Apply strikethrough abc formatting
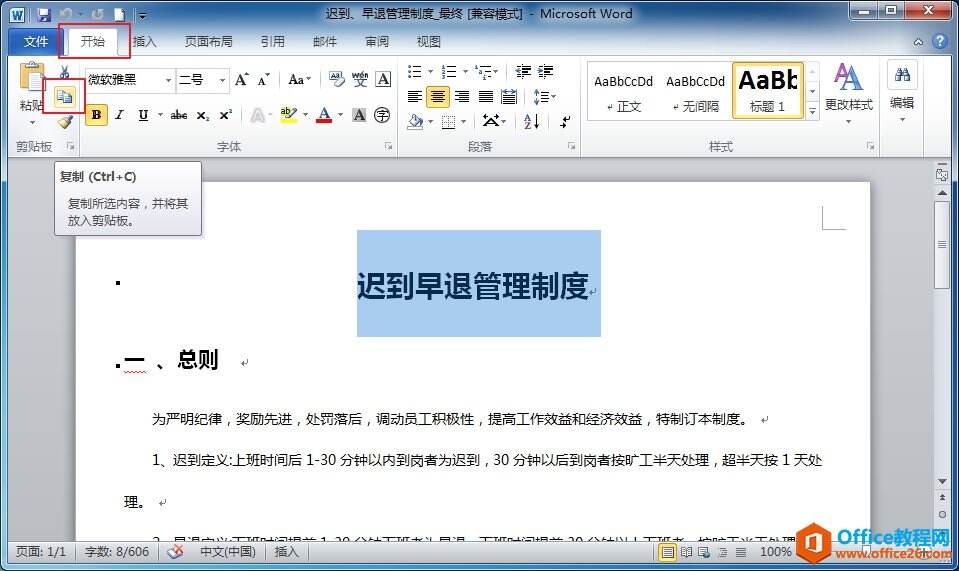The height and width of the screenshot is (571, 959). [179, 115]
